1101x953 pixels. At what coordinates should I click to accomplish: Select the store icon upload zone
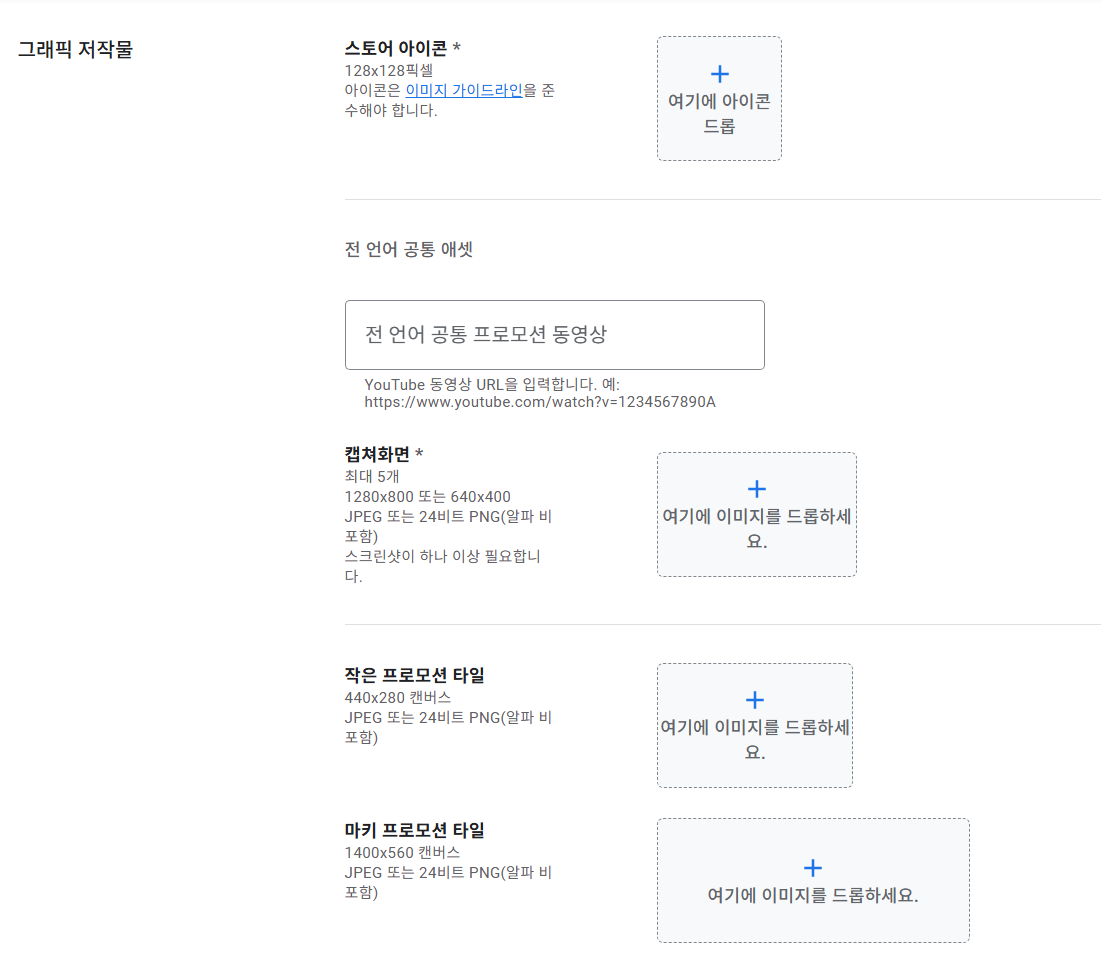pos(719,98)
